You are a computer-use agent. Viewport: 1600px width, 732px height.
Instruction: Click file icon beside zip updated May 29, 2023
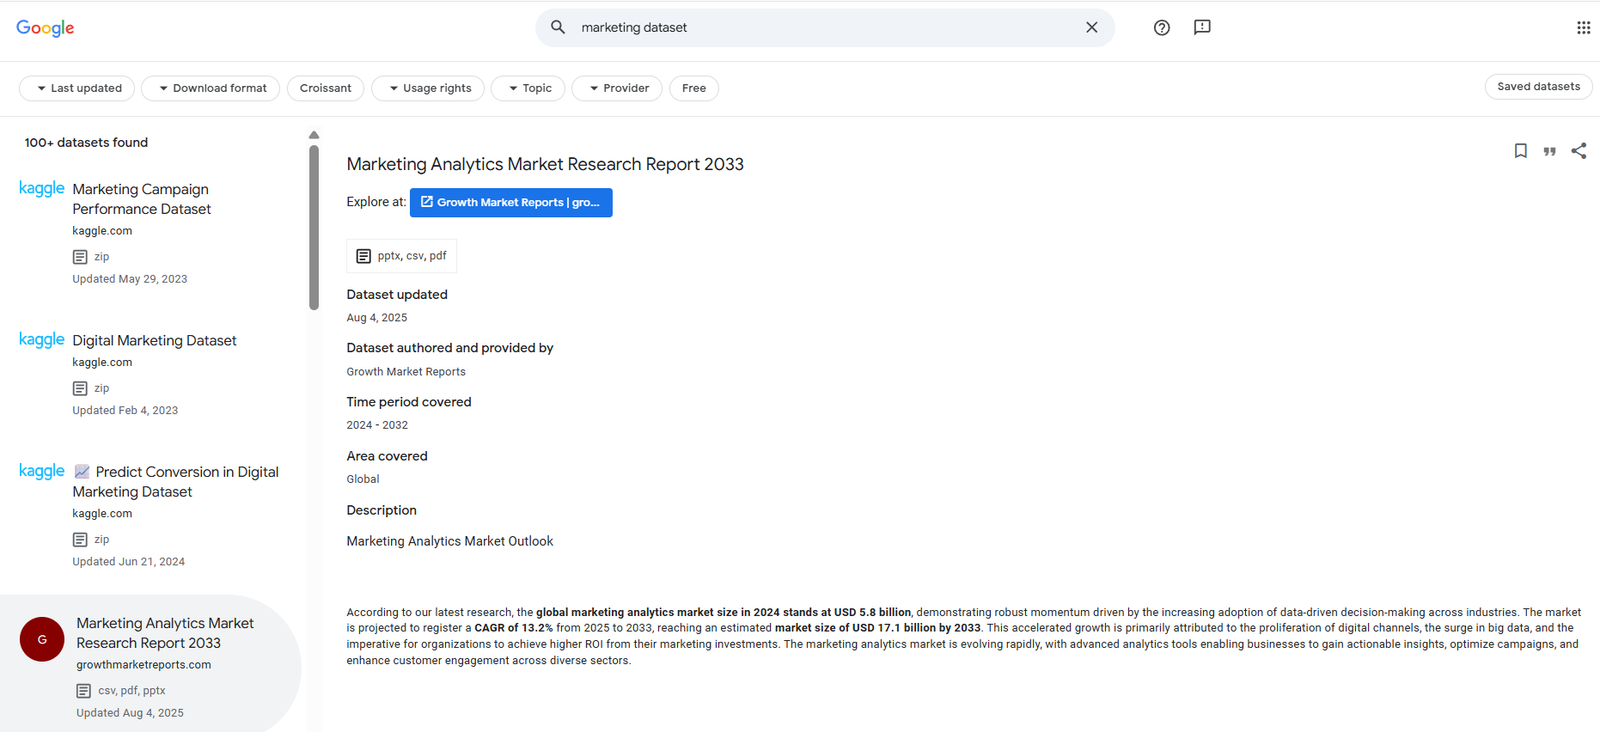click(80, 257)
